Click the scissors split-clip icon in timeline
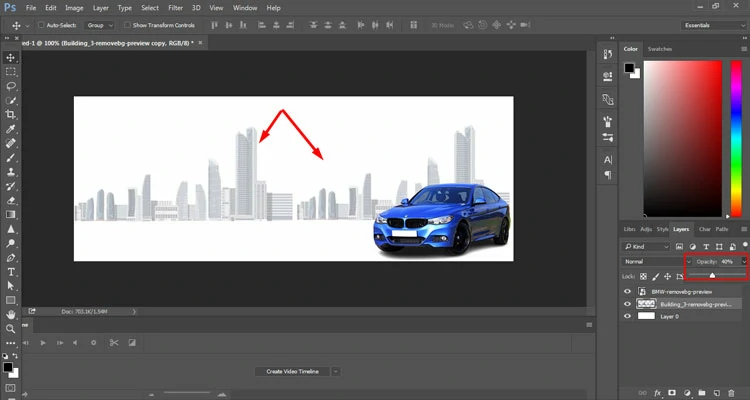The width and height of the screenshot is (750, 400). tap(115, 343)
